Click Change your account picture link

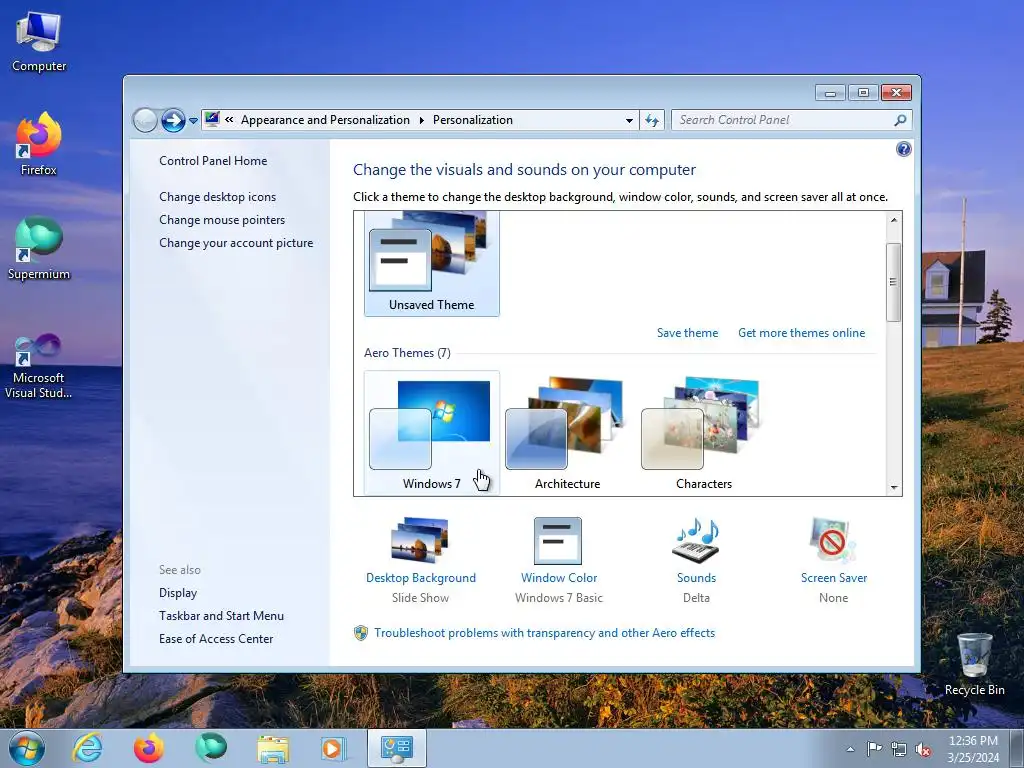236,243
